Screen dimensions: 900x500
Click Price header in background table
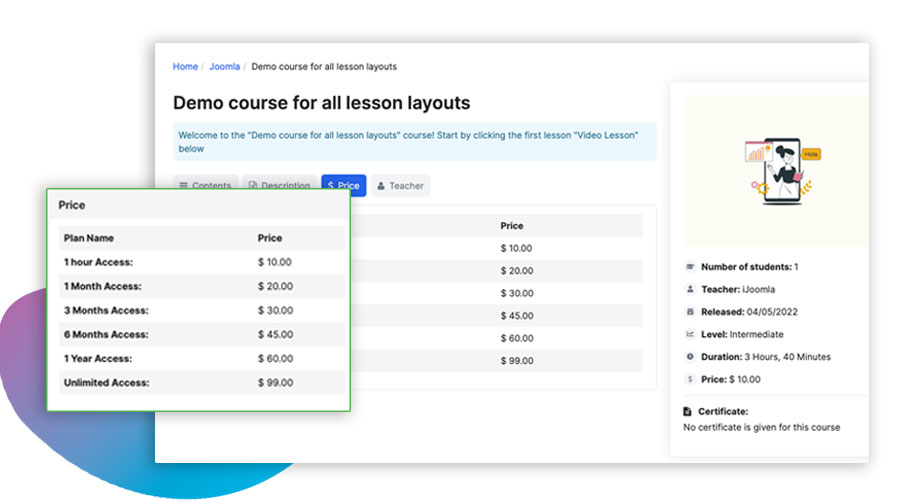511,226
